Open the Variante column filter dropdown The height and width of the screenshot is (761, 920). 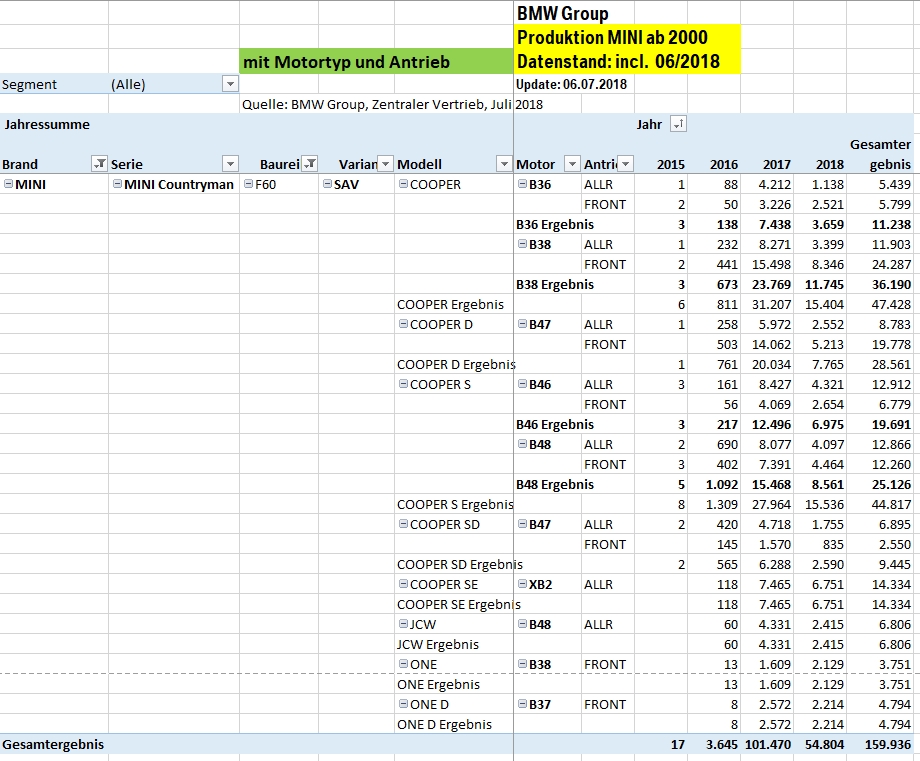385,164
